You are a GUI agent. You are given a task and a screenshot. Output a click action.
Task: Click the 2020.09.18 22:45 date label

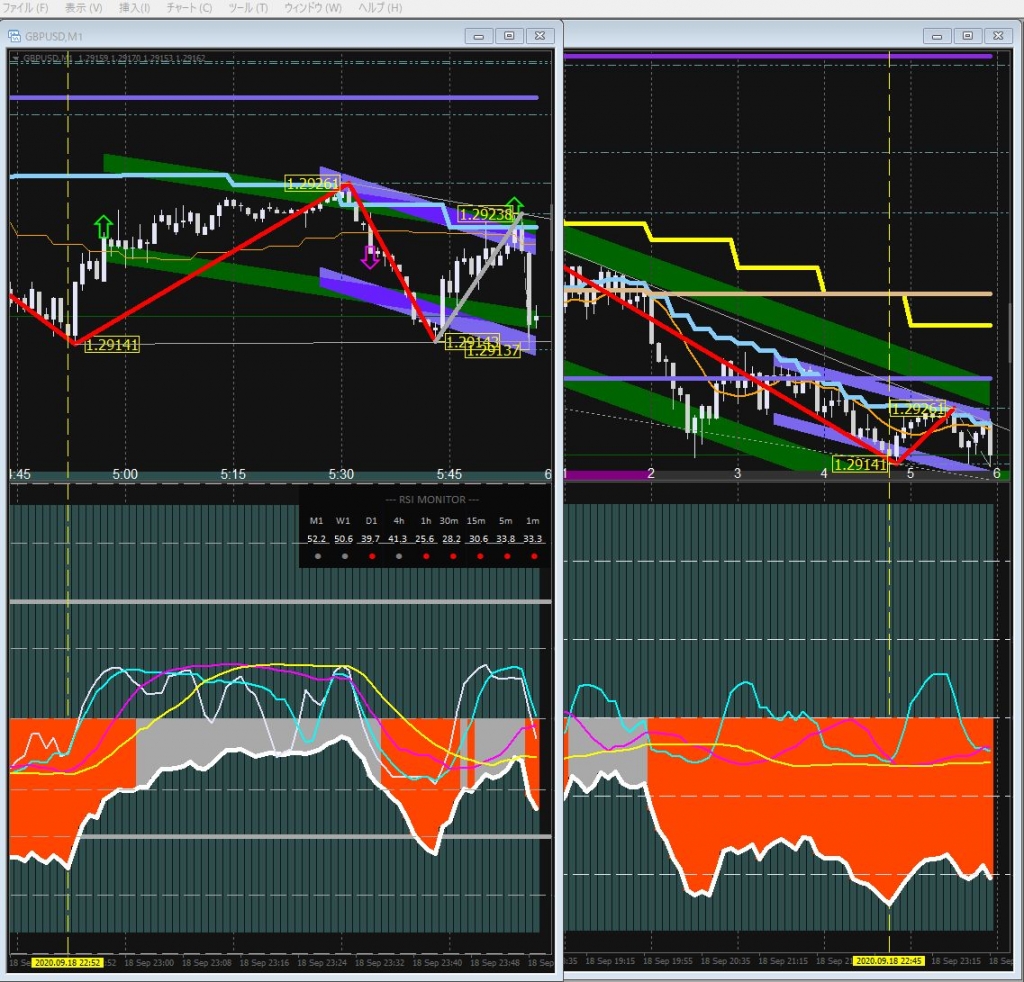tap(888, 961)
